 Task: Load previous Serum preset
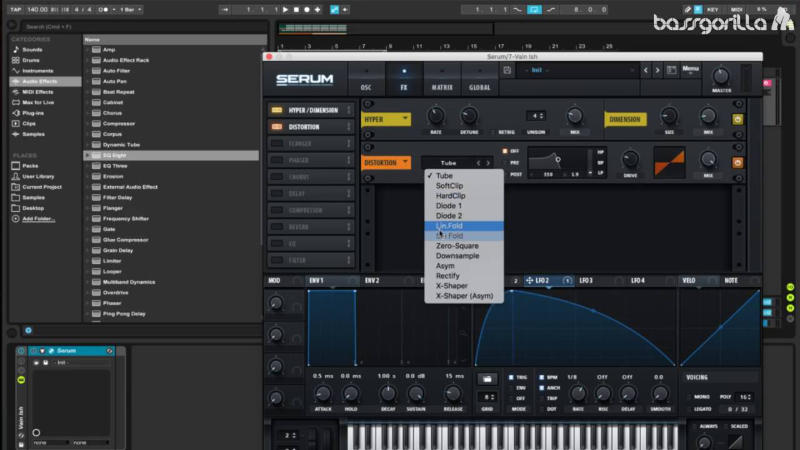[645, 70]
